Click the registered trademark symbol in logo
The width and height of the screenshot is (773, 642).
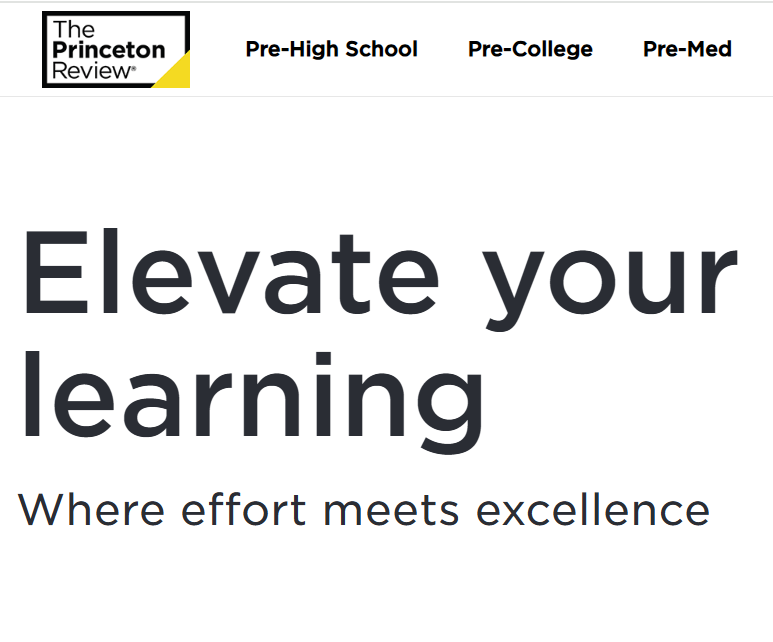click(133, 70)
